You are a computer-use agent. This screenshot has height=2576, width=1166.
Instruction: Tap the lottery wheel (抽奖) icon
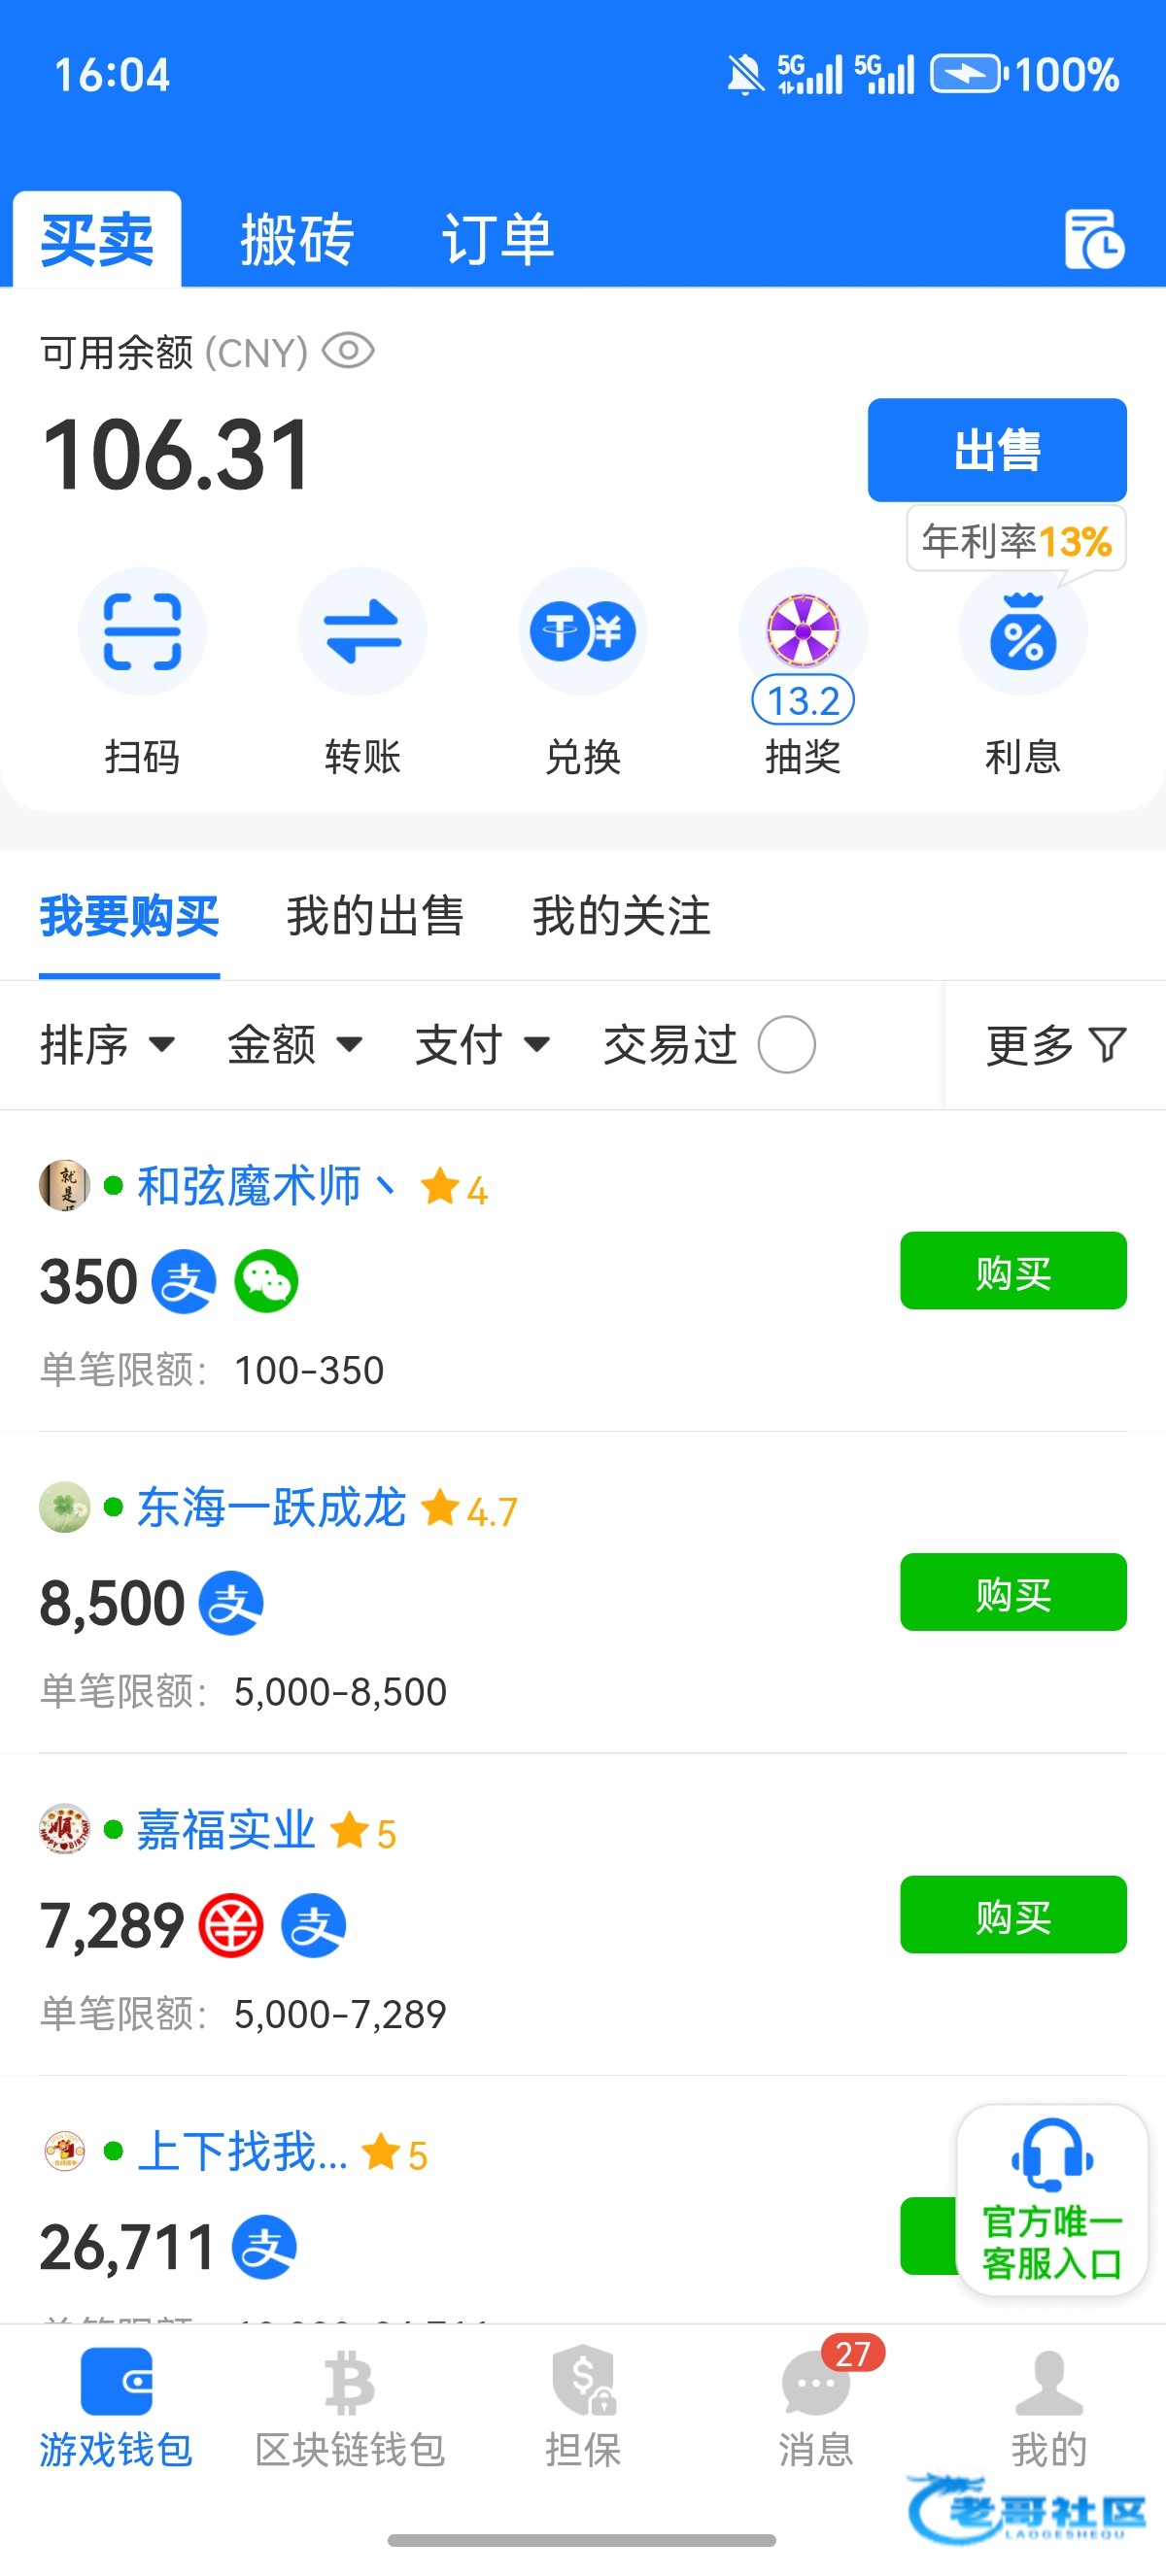802,632
